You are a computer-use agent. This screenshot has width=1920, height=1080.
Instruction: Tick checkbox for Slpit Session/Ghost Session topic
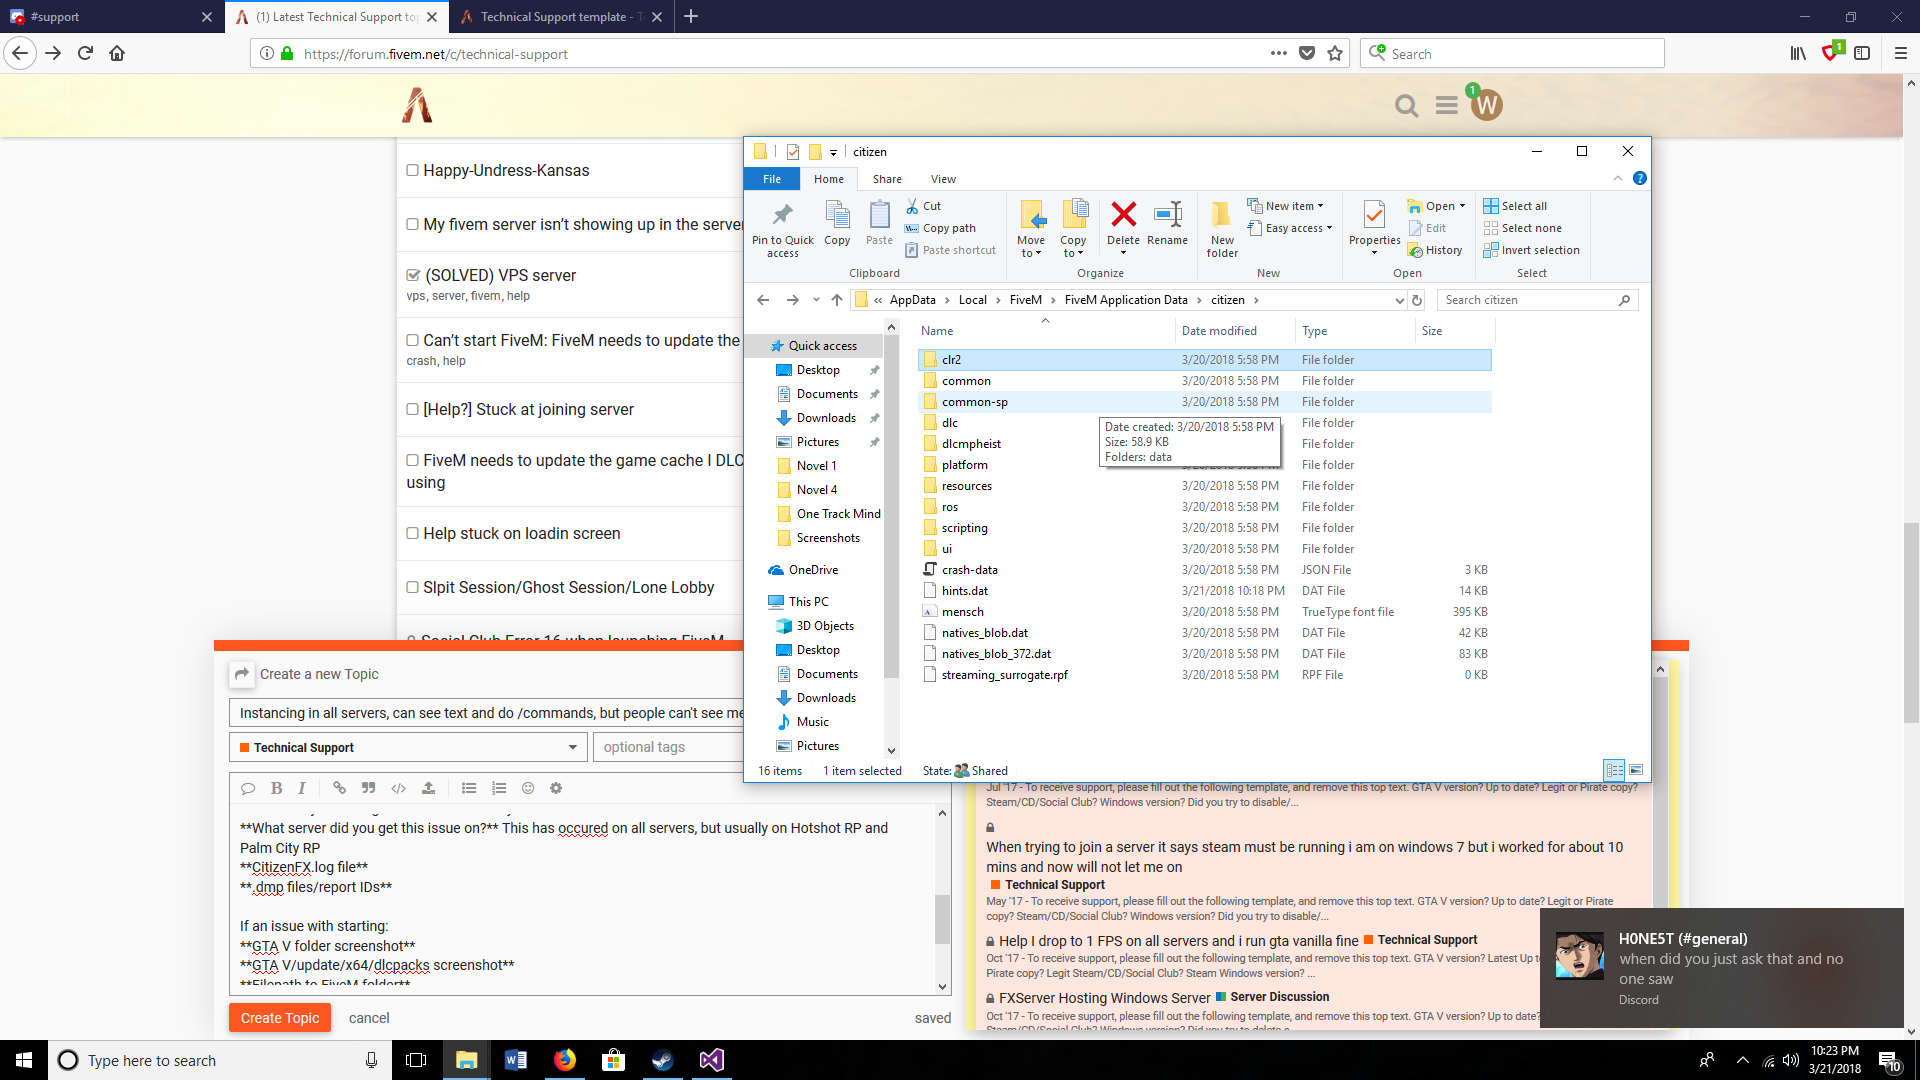(x=412, y=587)
